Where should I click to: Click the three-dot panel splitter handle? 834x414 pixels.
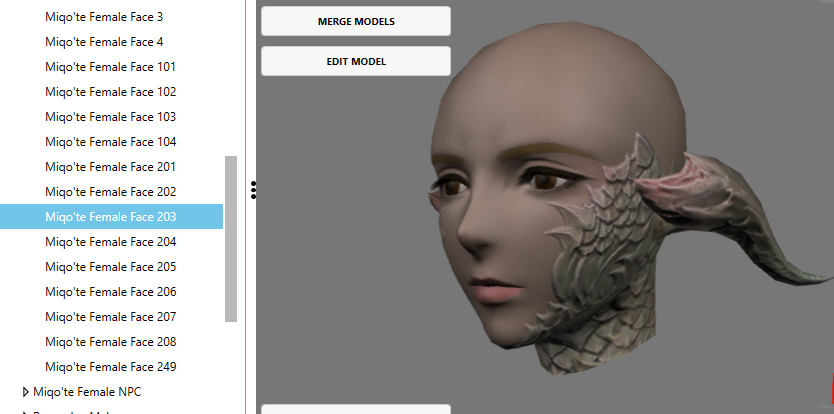(254, 190)
